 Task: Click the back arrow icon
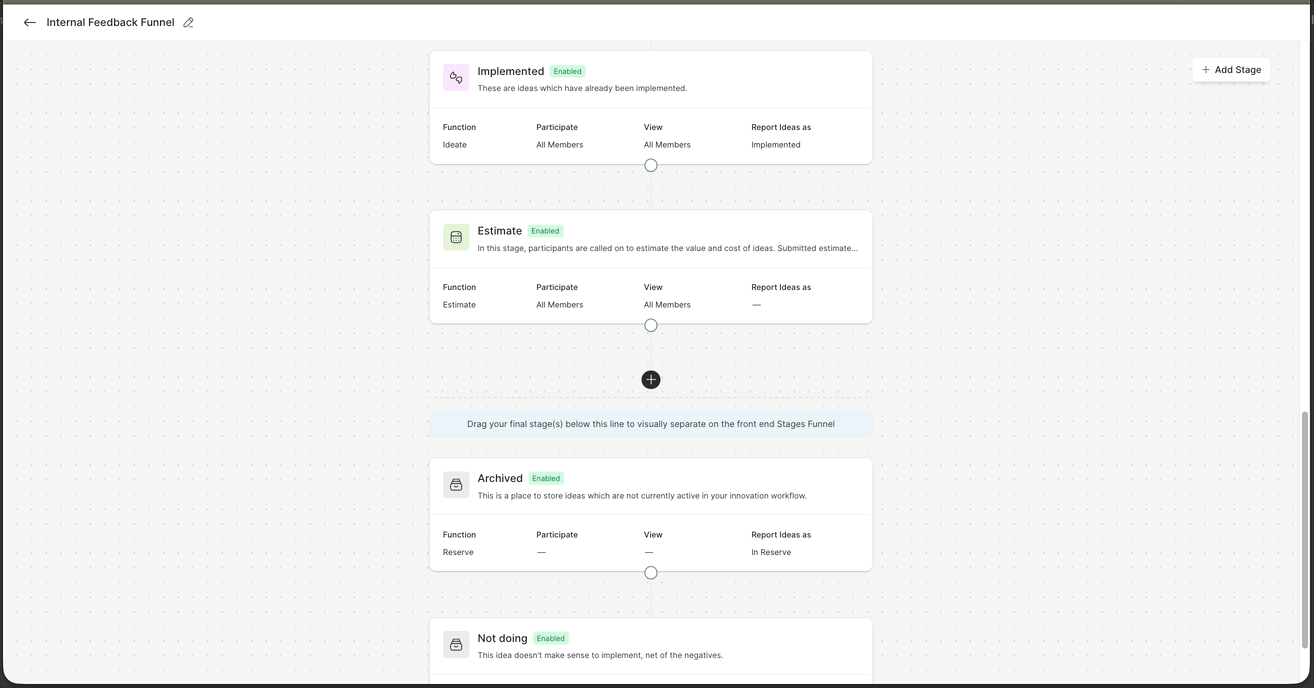(x=30, y=22)
